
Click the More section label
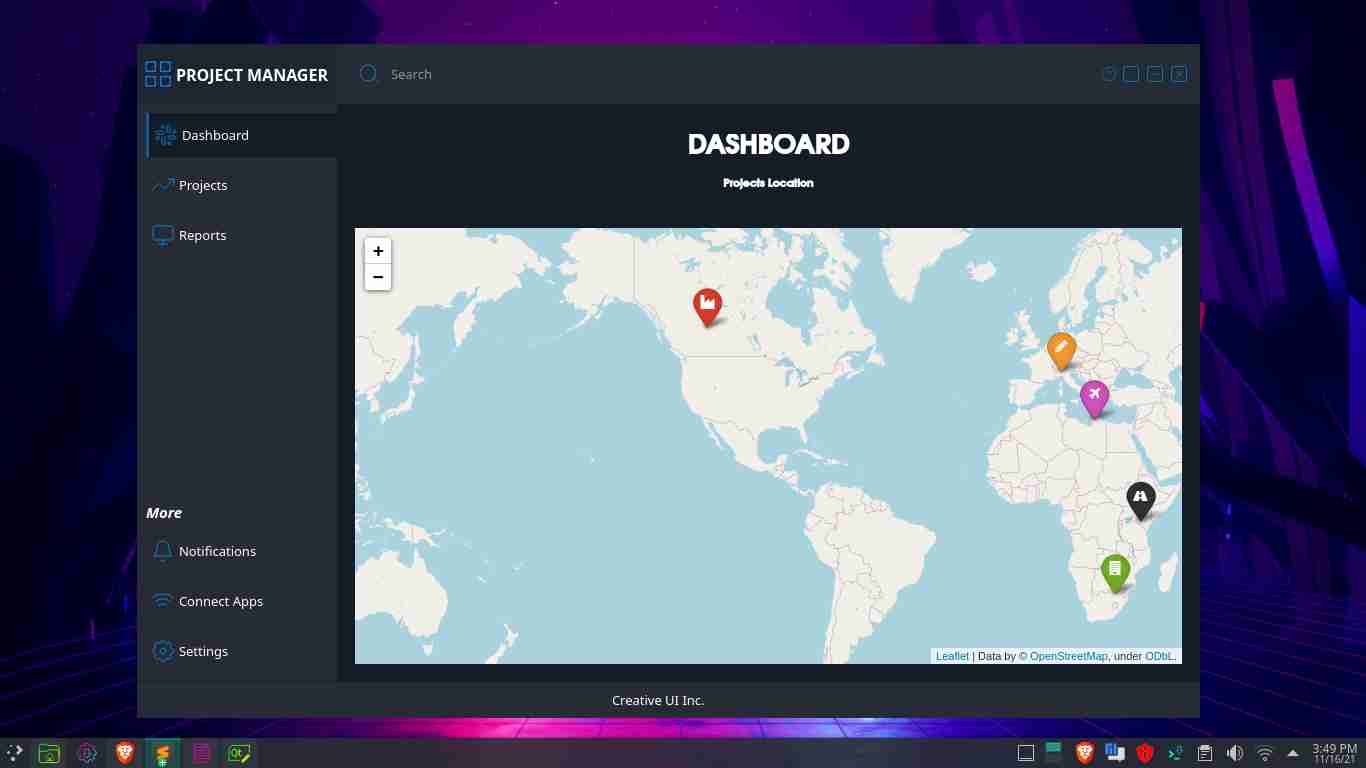(164, 513)
